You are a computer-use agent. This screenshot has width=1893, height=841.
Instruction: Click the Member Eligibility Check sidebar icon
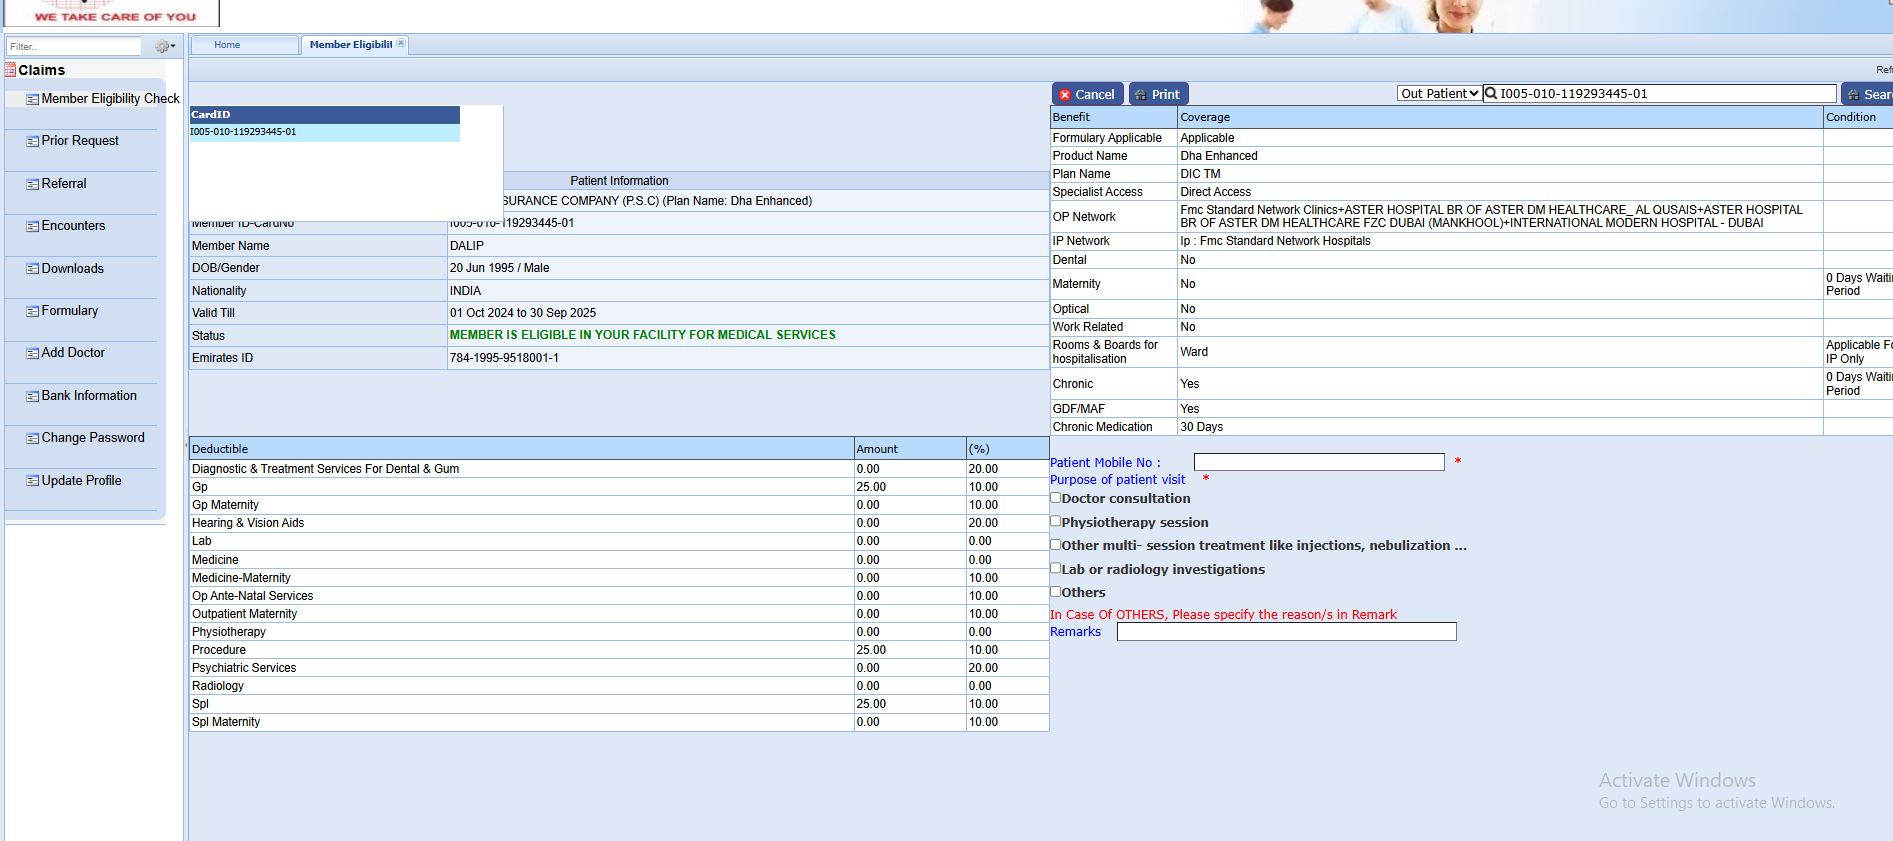coord(32,99)
